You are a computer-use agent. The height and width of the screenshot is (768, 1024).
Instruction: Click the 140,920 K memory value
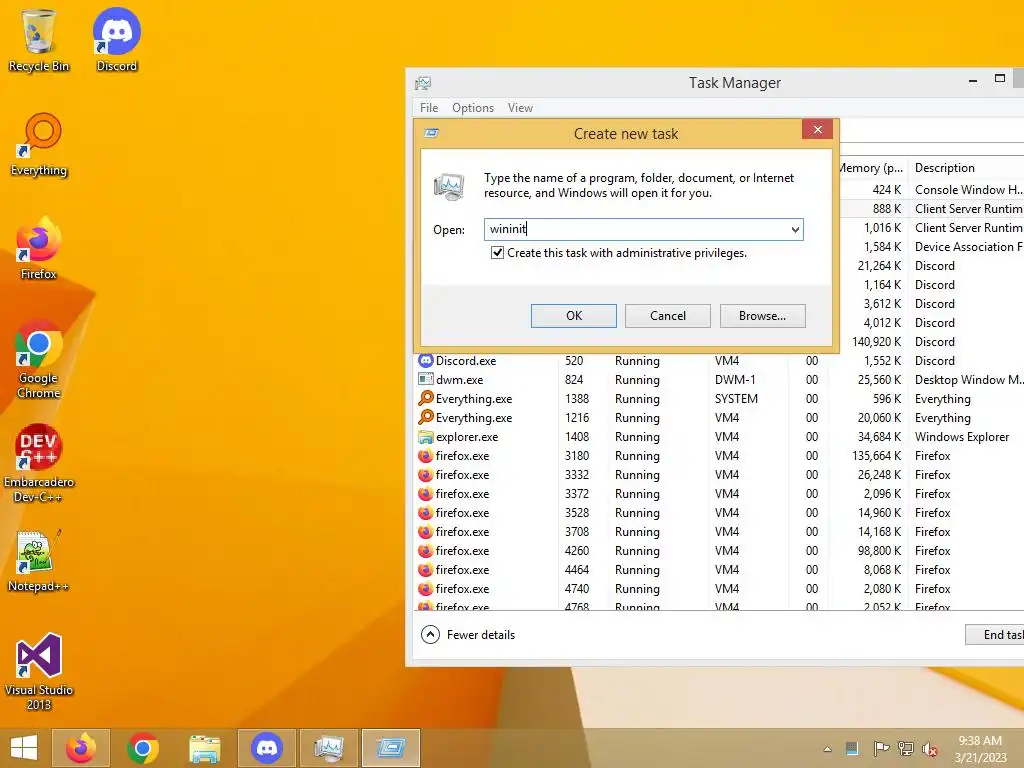[876, 342]
